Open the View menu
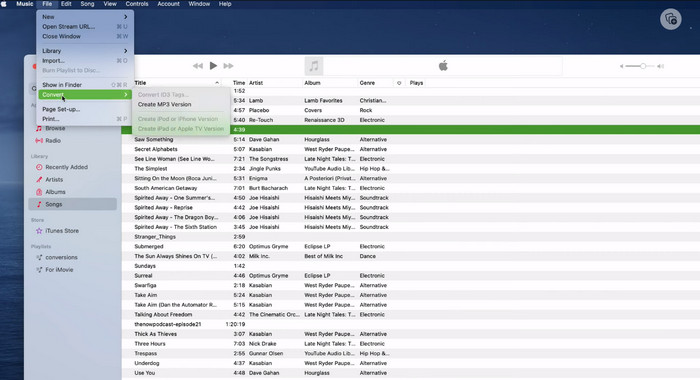 point(110,4)
